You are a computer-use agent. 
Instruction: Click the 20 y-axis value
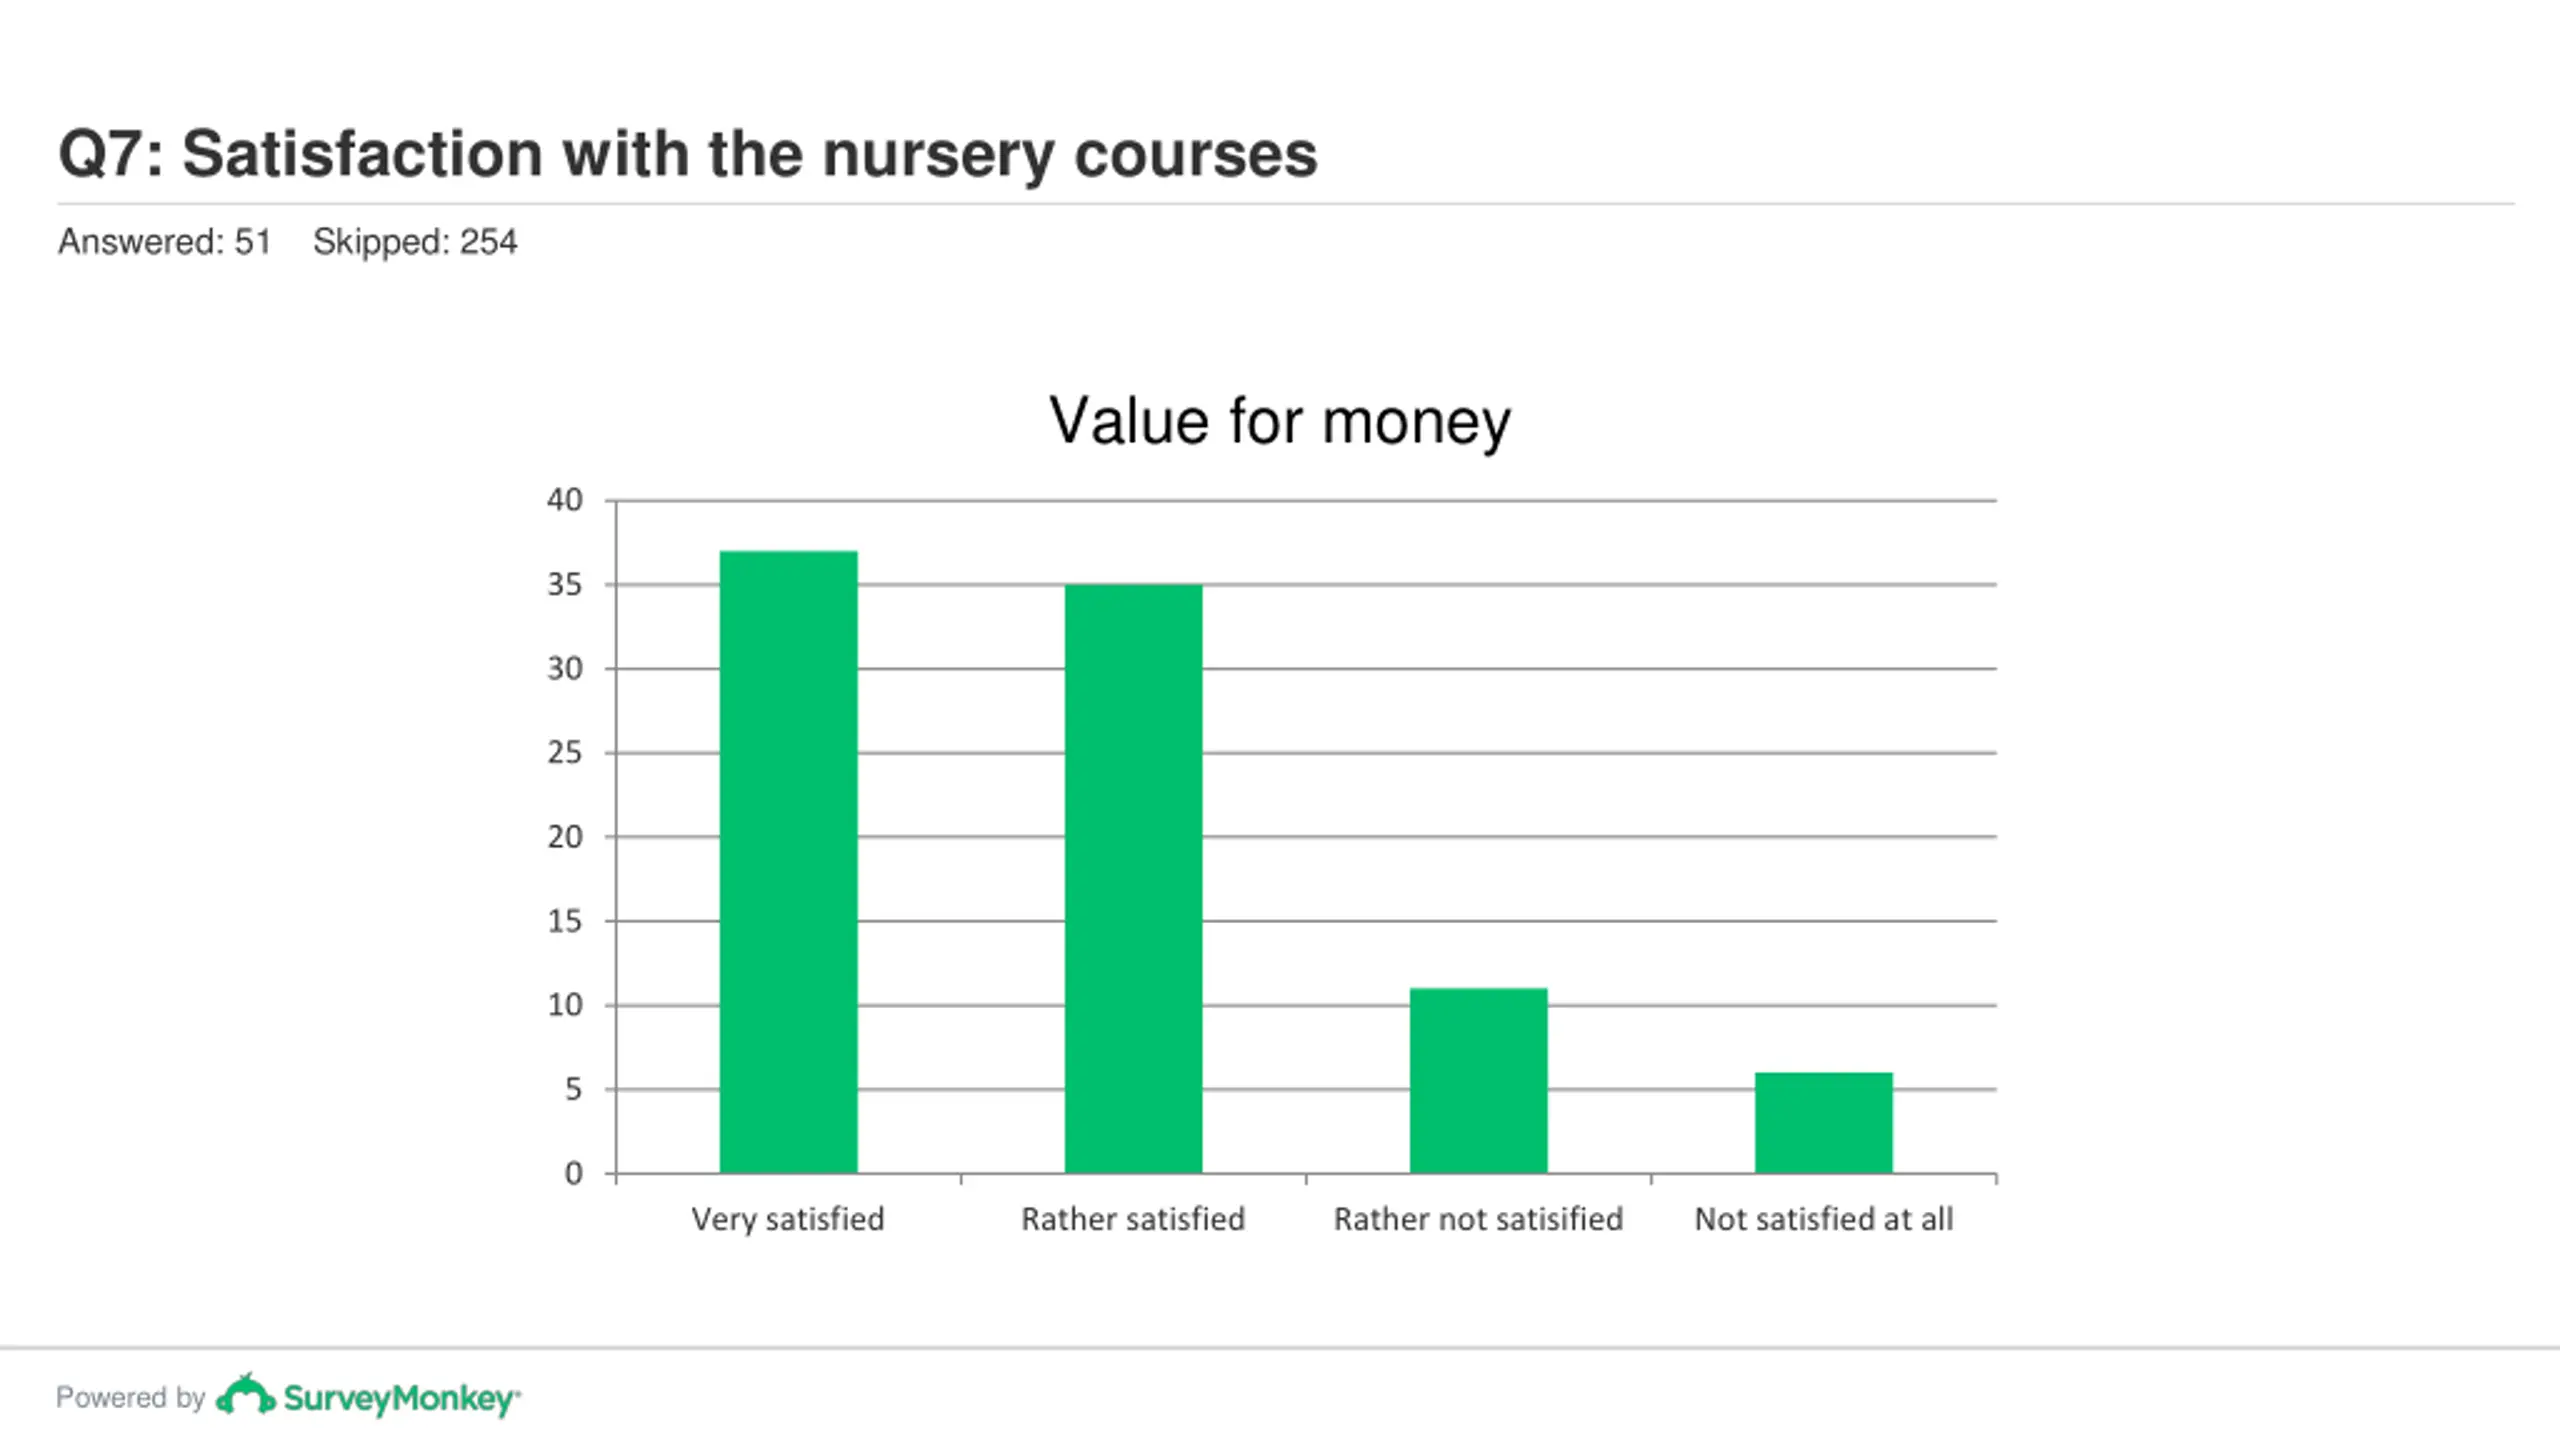click(x=565, y=837)
